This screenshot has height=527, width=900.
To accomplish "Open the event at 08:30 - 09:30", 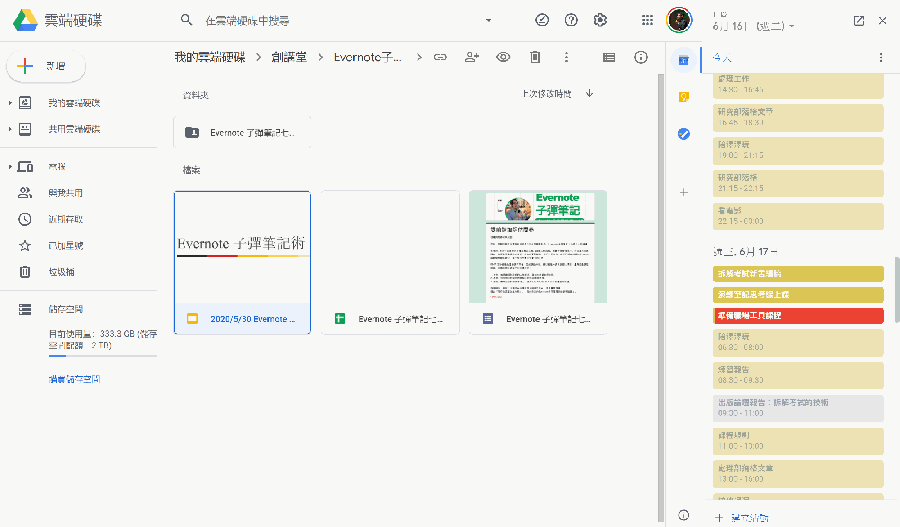I will tap(798, 375).
